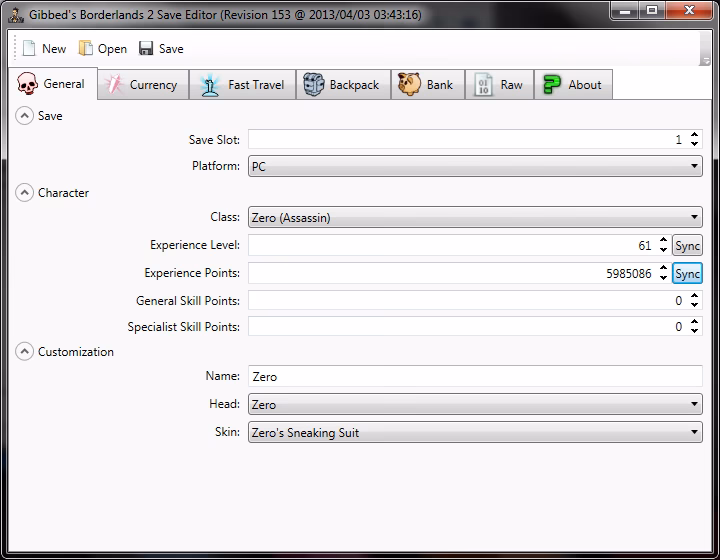Switch to the Fast Travel tab

coord(242,84)
